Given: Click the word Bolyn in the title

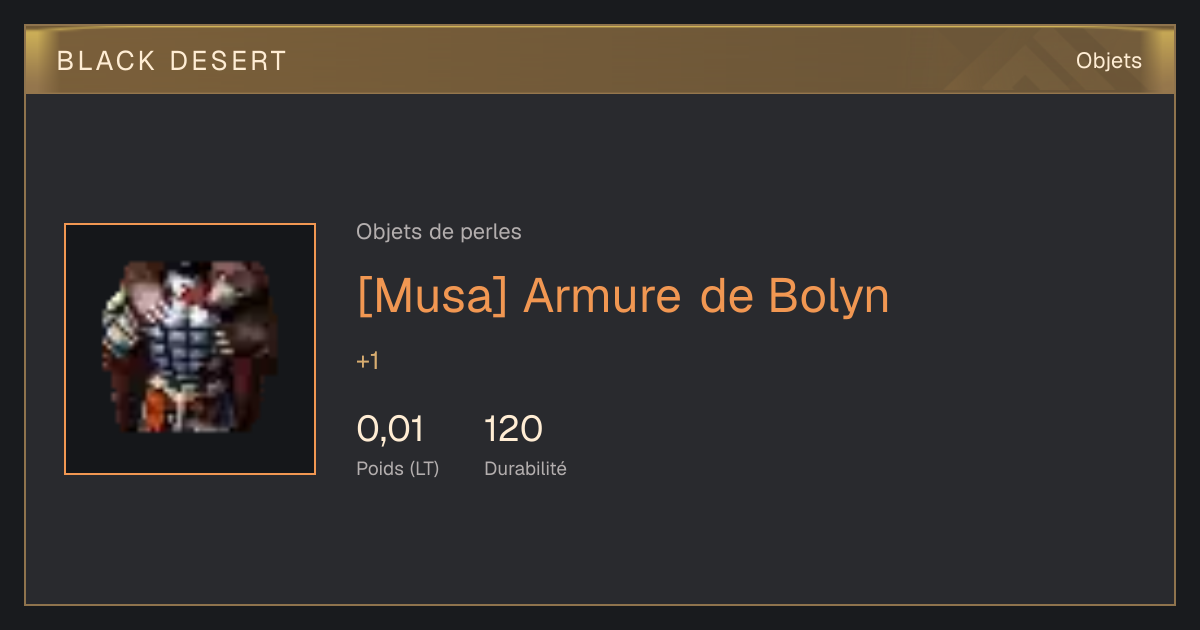Looking at the screenshot, I should click(x=829, y=296).
